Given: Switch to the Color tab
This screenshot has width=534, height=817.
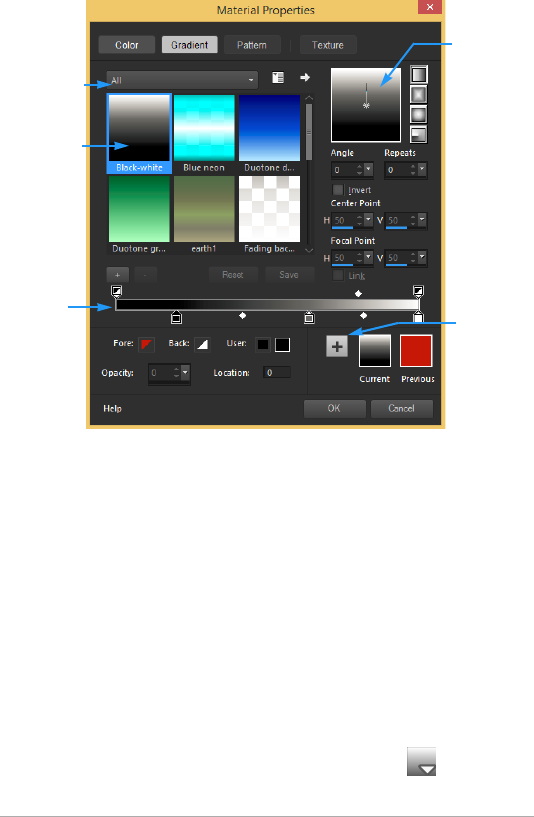Looking at the screenshot, I should point(127,45).
